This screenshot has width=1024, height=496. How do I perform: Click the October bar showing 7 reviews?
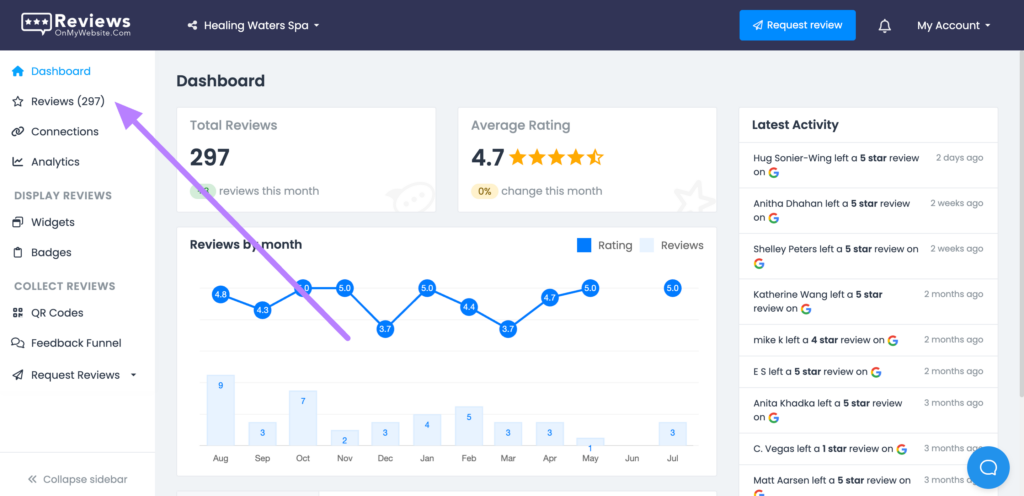coord(303,418)
